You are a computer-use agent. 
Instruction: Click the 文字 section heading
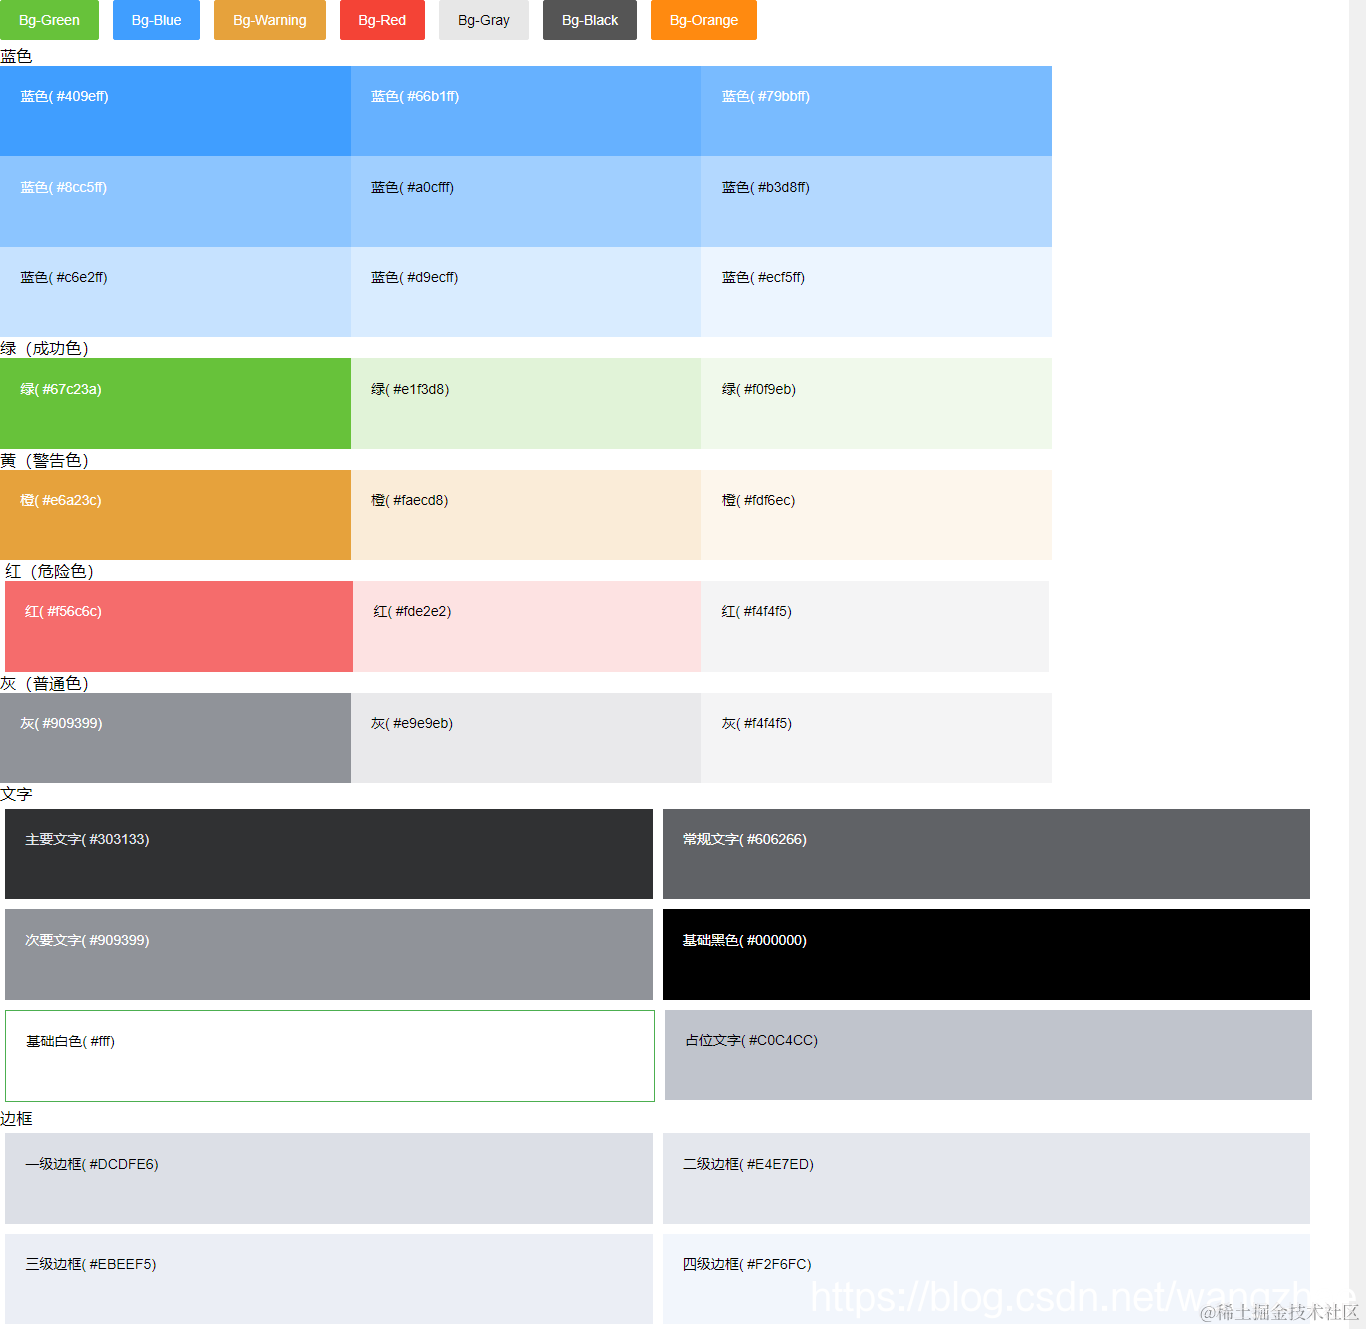coord(16,794)
